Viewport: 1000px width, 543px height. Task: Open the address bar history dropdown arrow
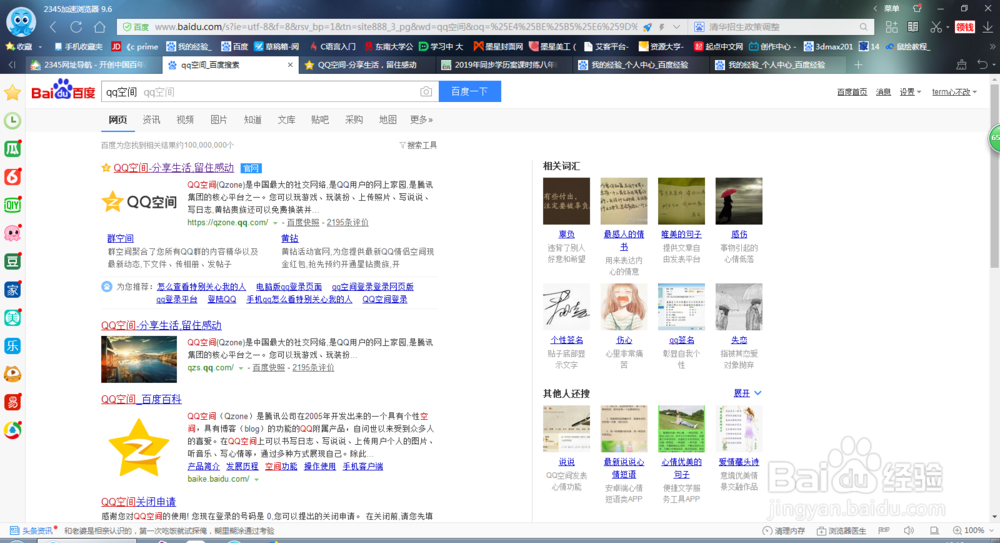point(676,27)
